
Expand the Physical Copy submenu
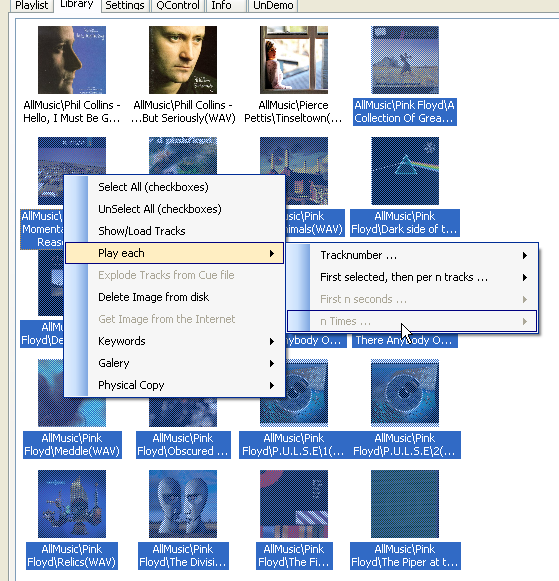(x=174, y=385)
